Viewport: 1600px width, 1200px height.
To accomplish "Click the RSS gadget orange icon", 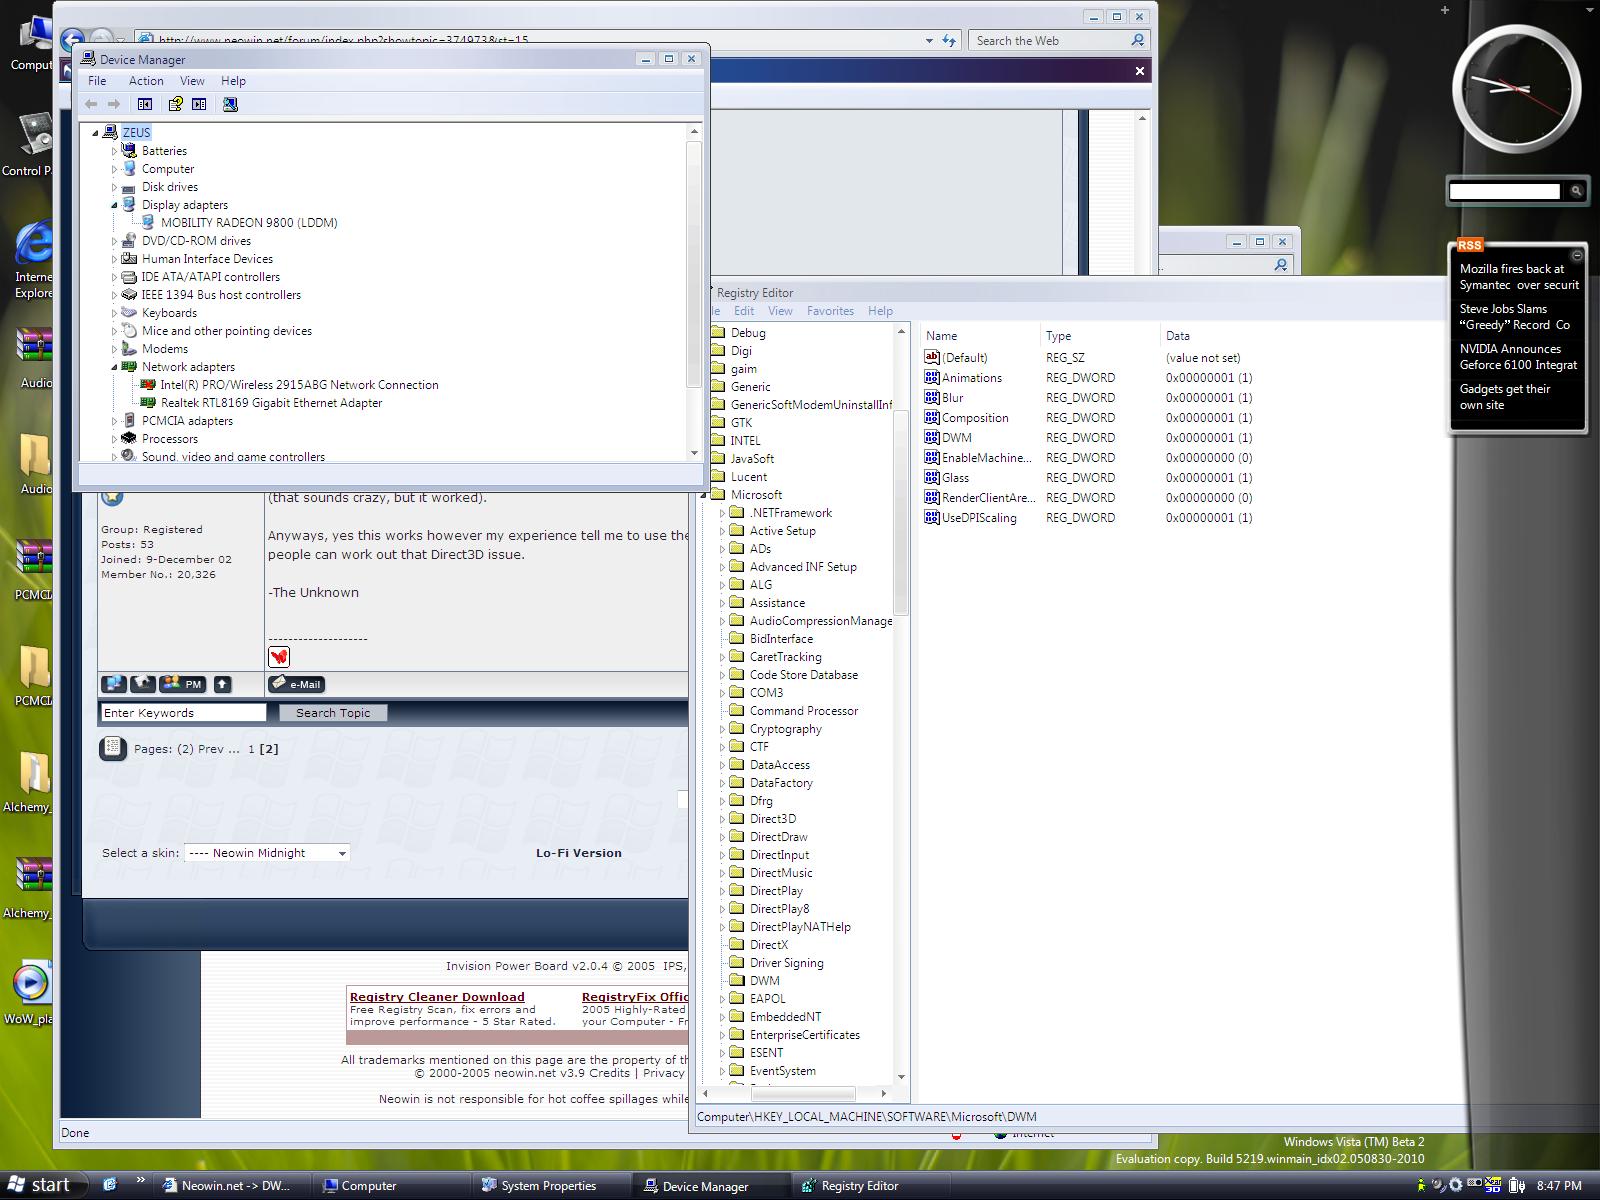I will pos(1469,245).
